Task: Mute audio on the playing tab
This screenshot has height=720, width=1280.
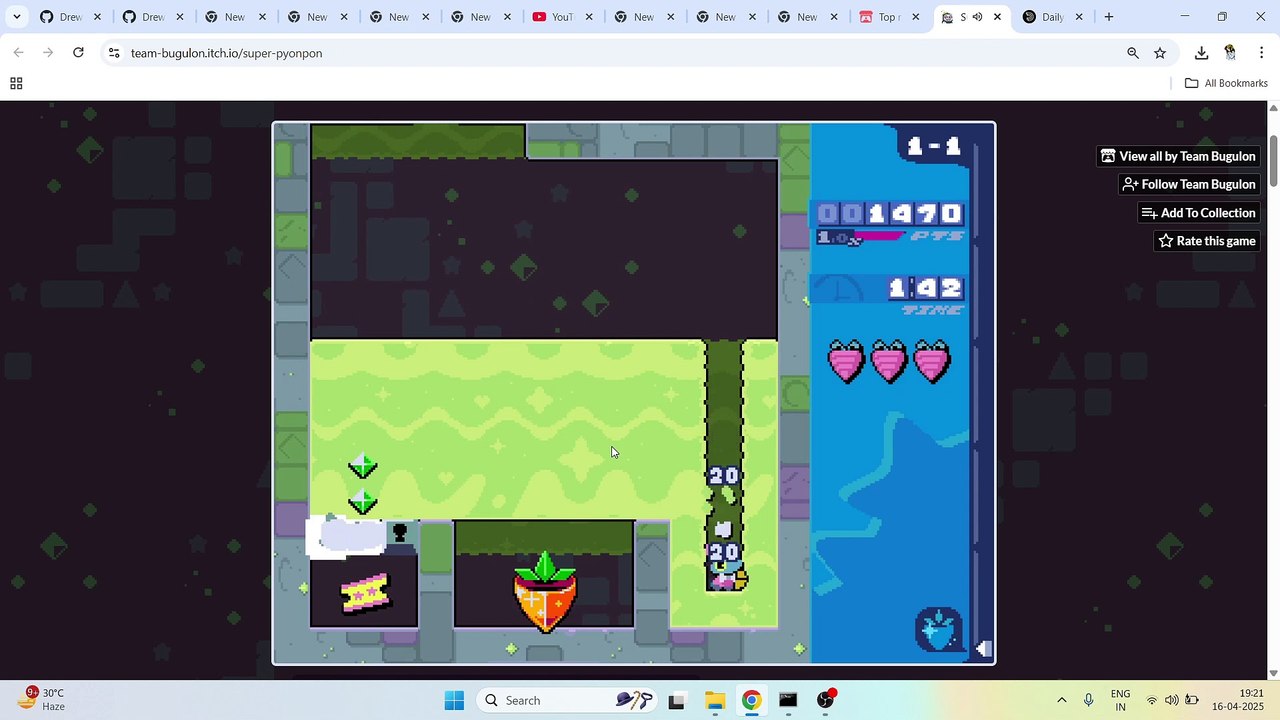Action: (977, 17)
